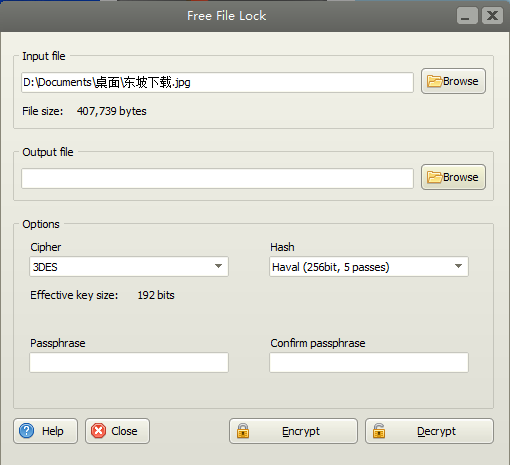The height and width of the screenshot is (465, 510).
Task: Expand the Hash dropdown showing Haval
Action: [369, 267]
